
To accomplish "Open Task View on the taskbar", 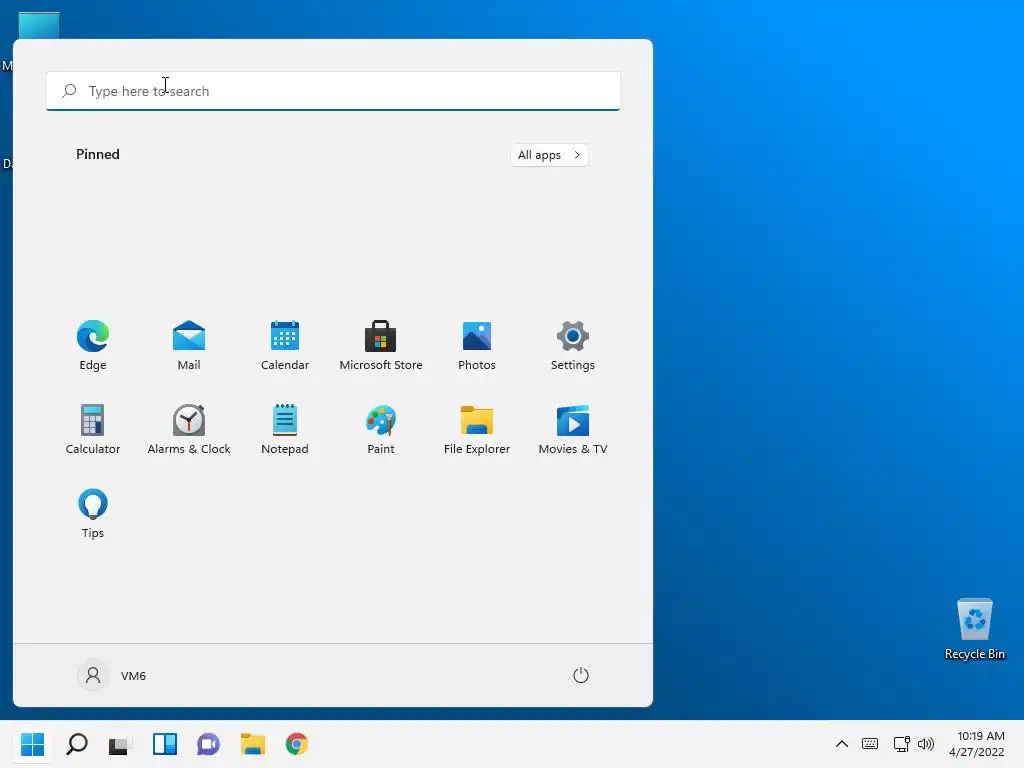I will (x=120, y=744).
